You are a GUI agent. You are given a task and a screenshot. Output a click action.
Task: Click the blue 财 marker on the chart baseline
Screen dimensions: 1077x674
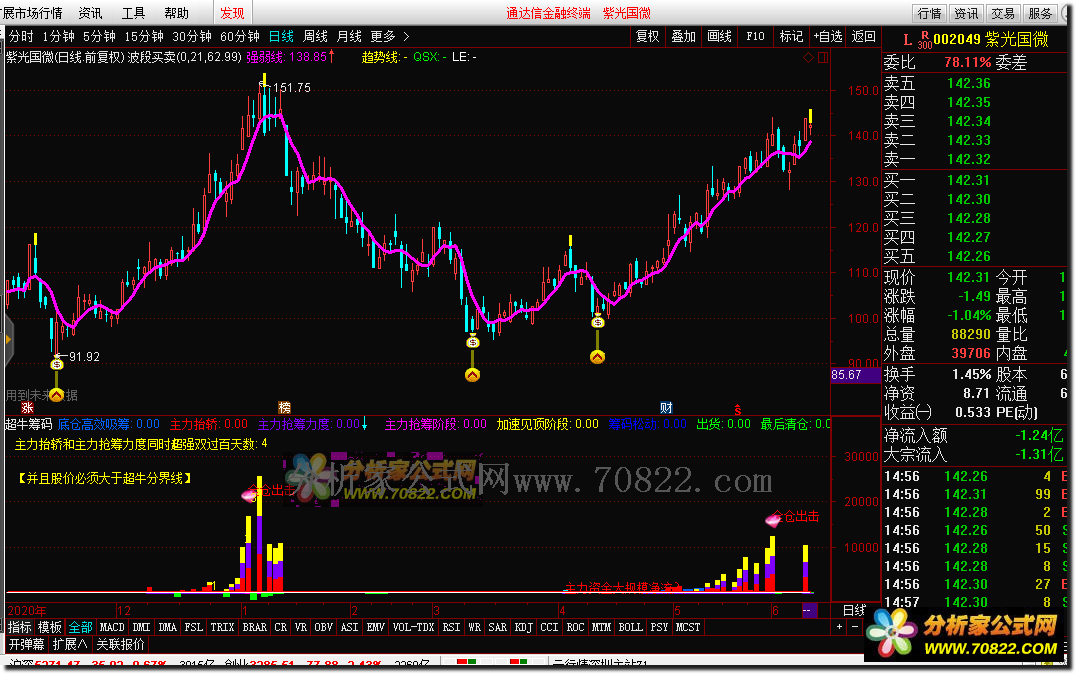(666, 408)
